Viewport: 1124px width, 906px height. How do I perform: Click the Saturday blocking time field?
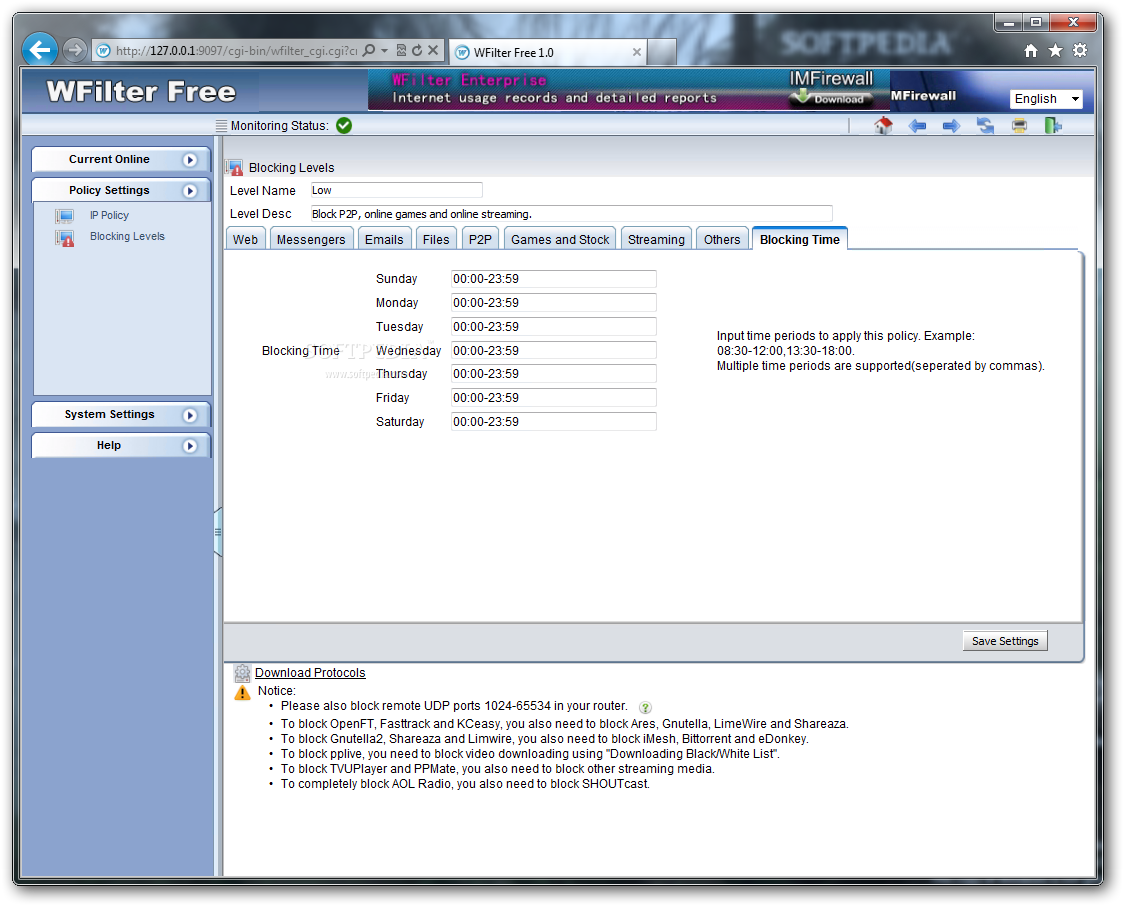553,422
